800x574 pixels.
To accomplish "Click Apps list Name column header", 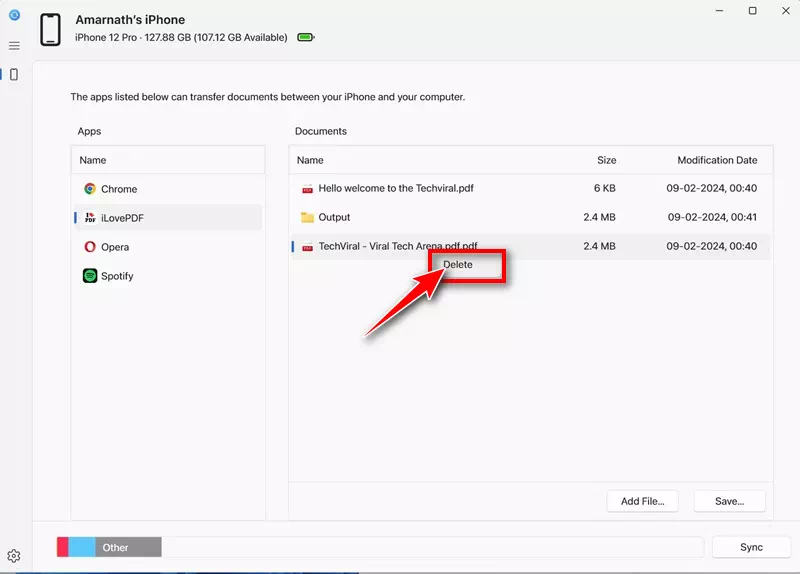I will (92, 160).
